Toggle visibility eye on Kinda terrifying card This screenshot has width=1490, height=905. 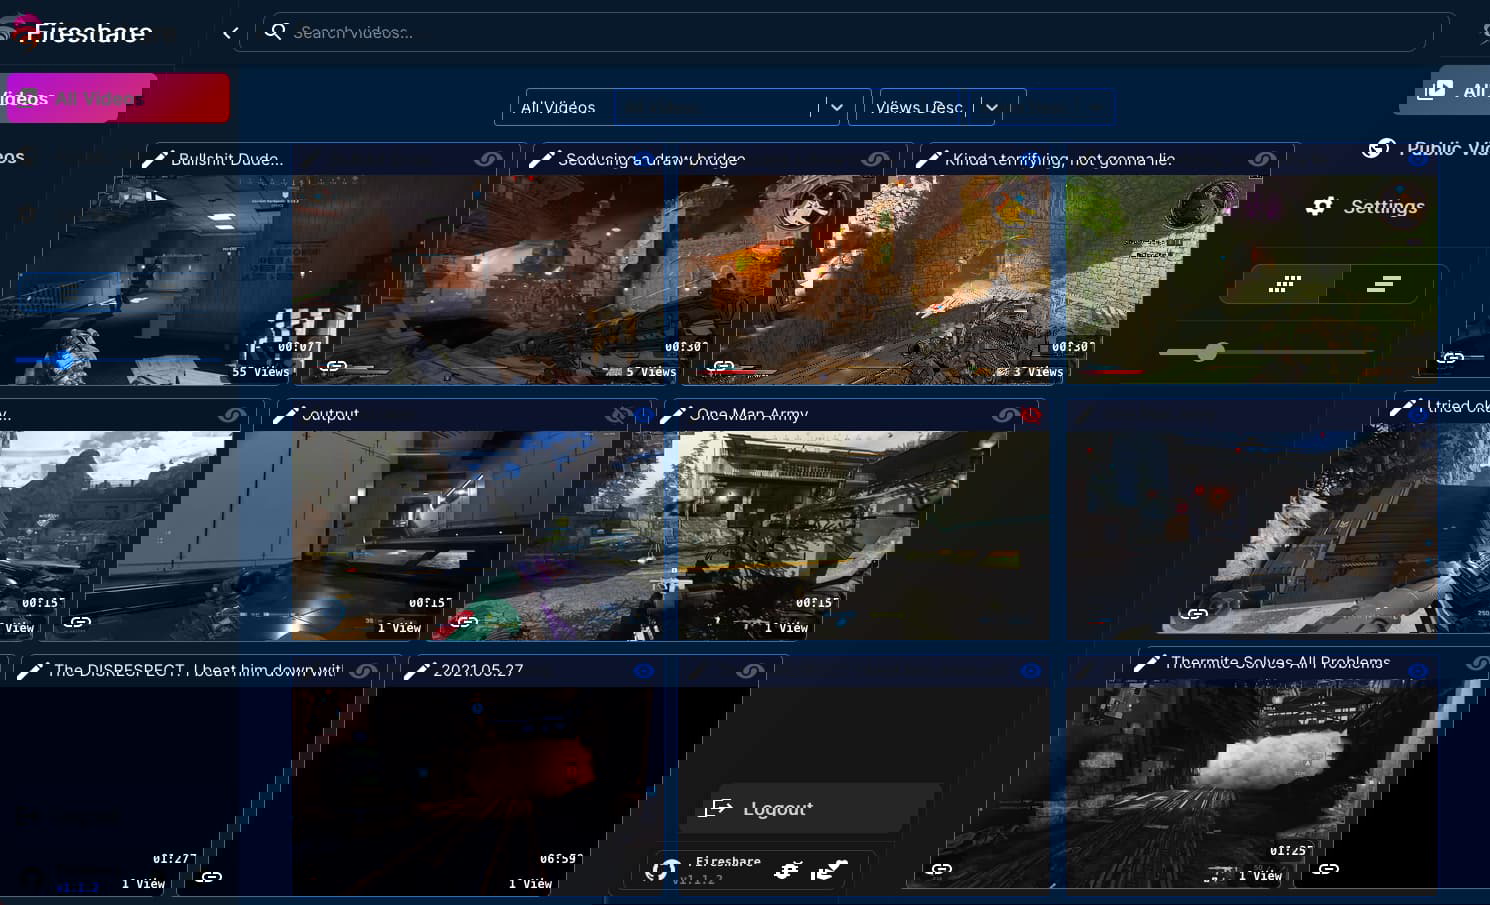click(x=1263, y=160)
